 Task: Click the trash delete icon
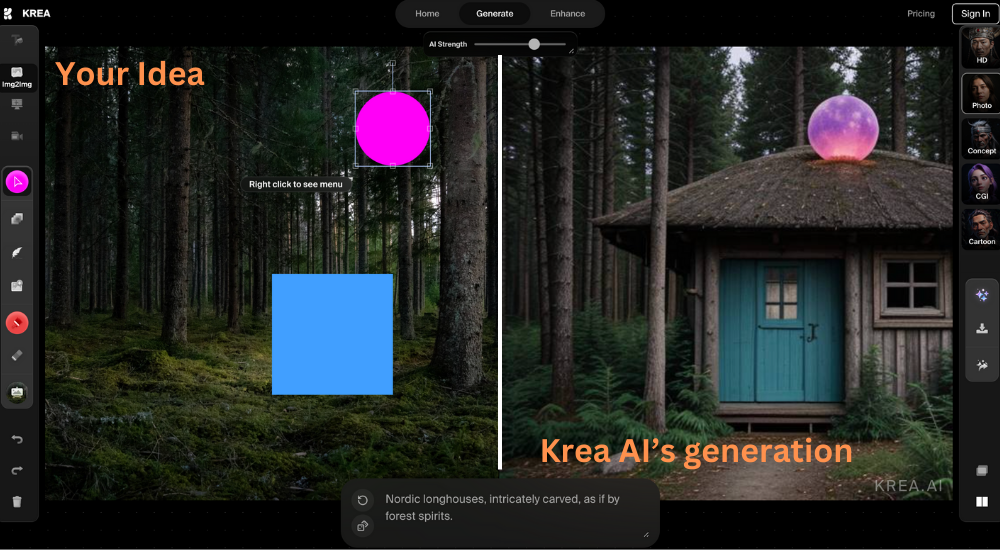click(x=17, y=502)
